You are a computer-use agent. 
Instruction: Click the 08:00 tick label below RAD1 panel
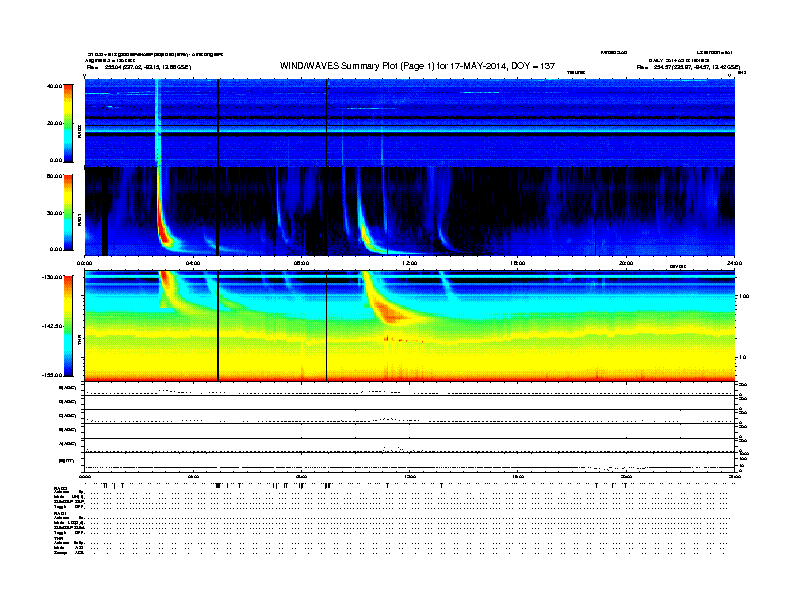[x=301, y=263]
